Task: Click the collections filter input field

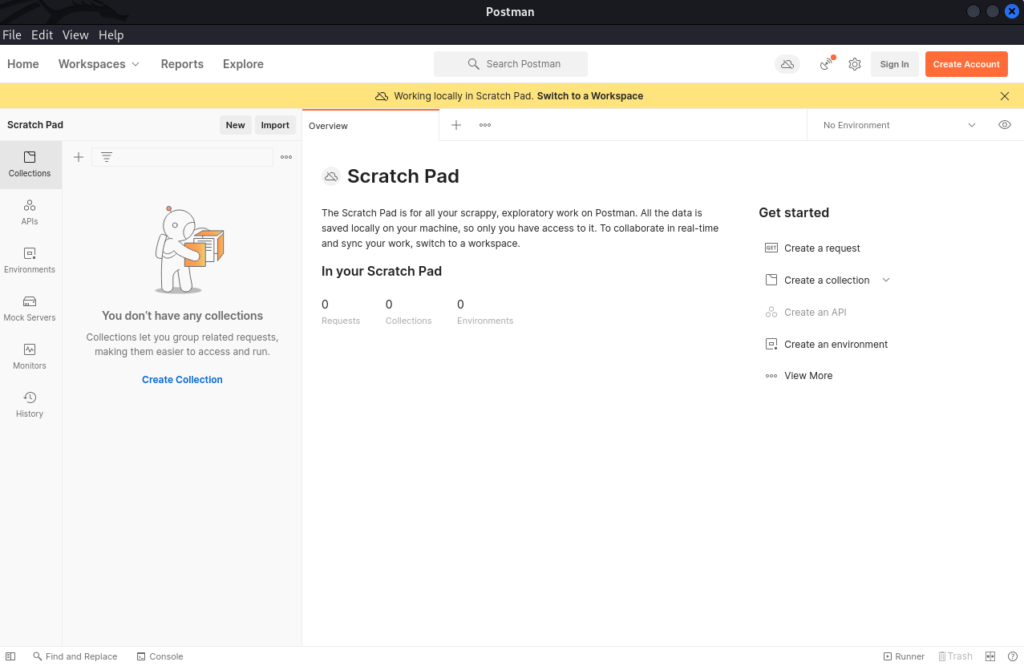Action: click(182, 157)
